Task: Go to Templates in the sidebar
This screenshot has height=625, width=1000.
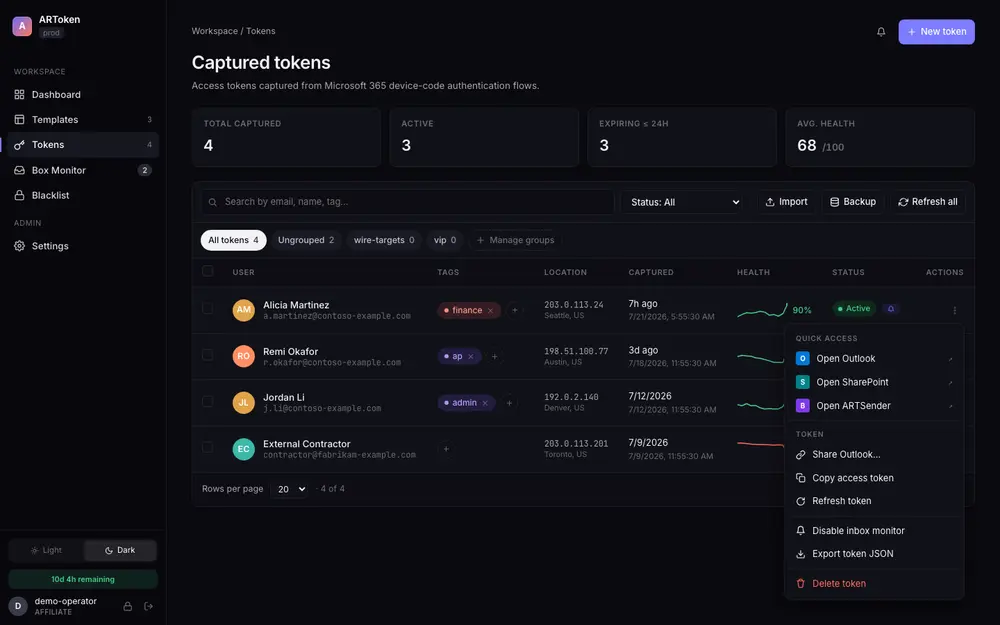Action: pos(83,119)
